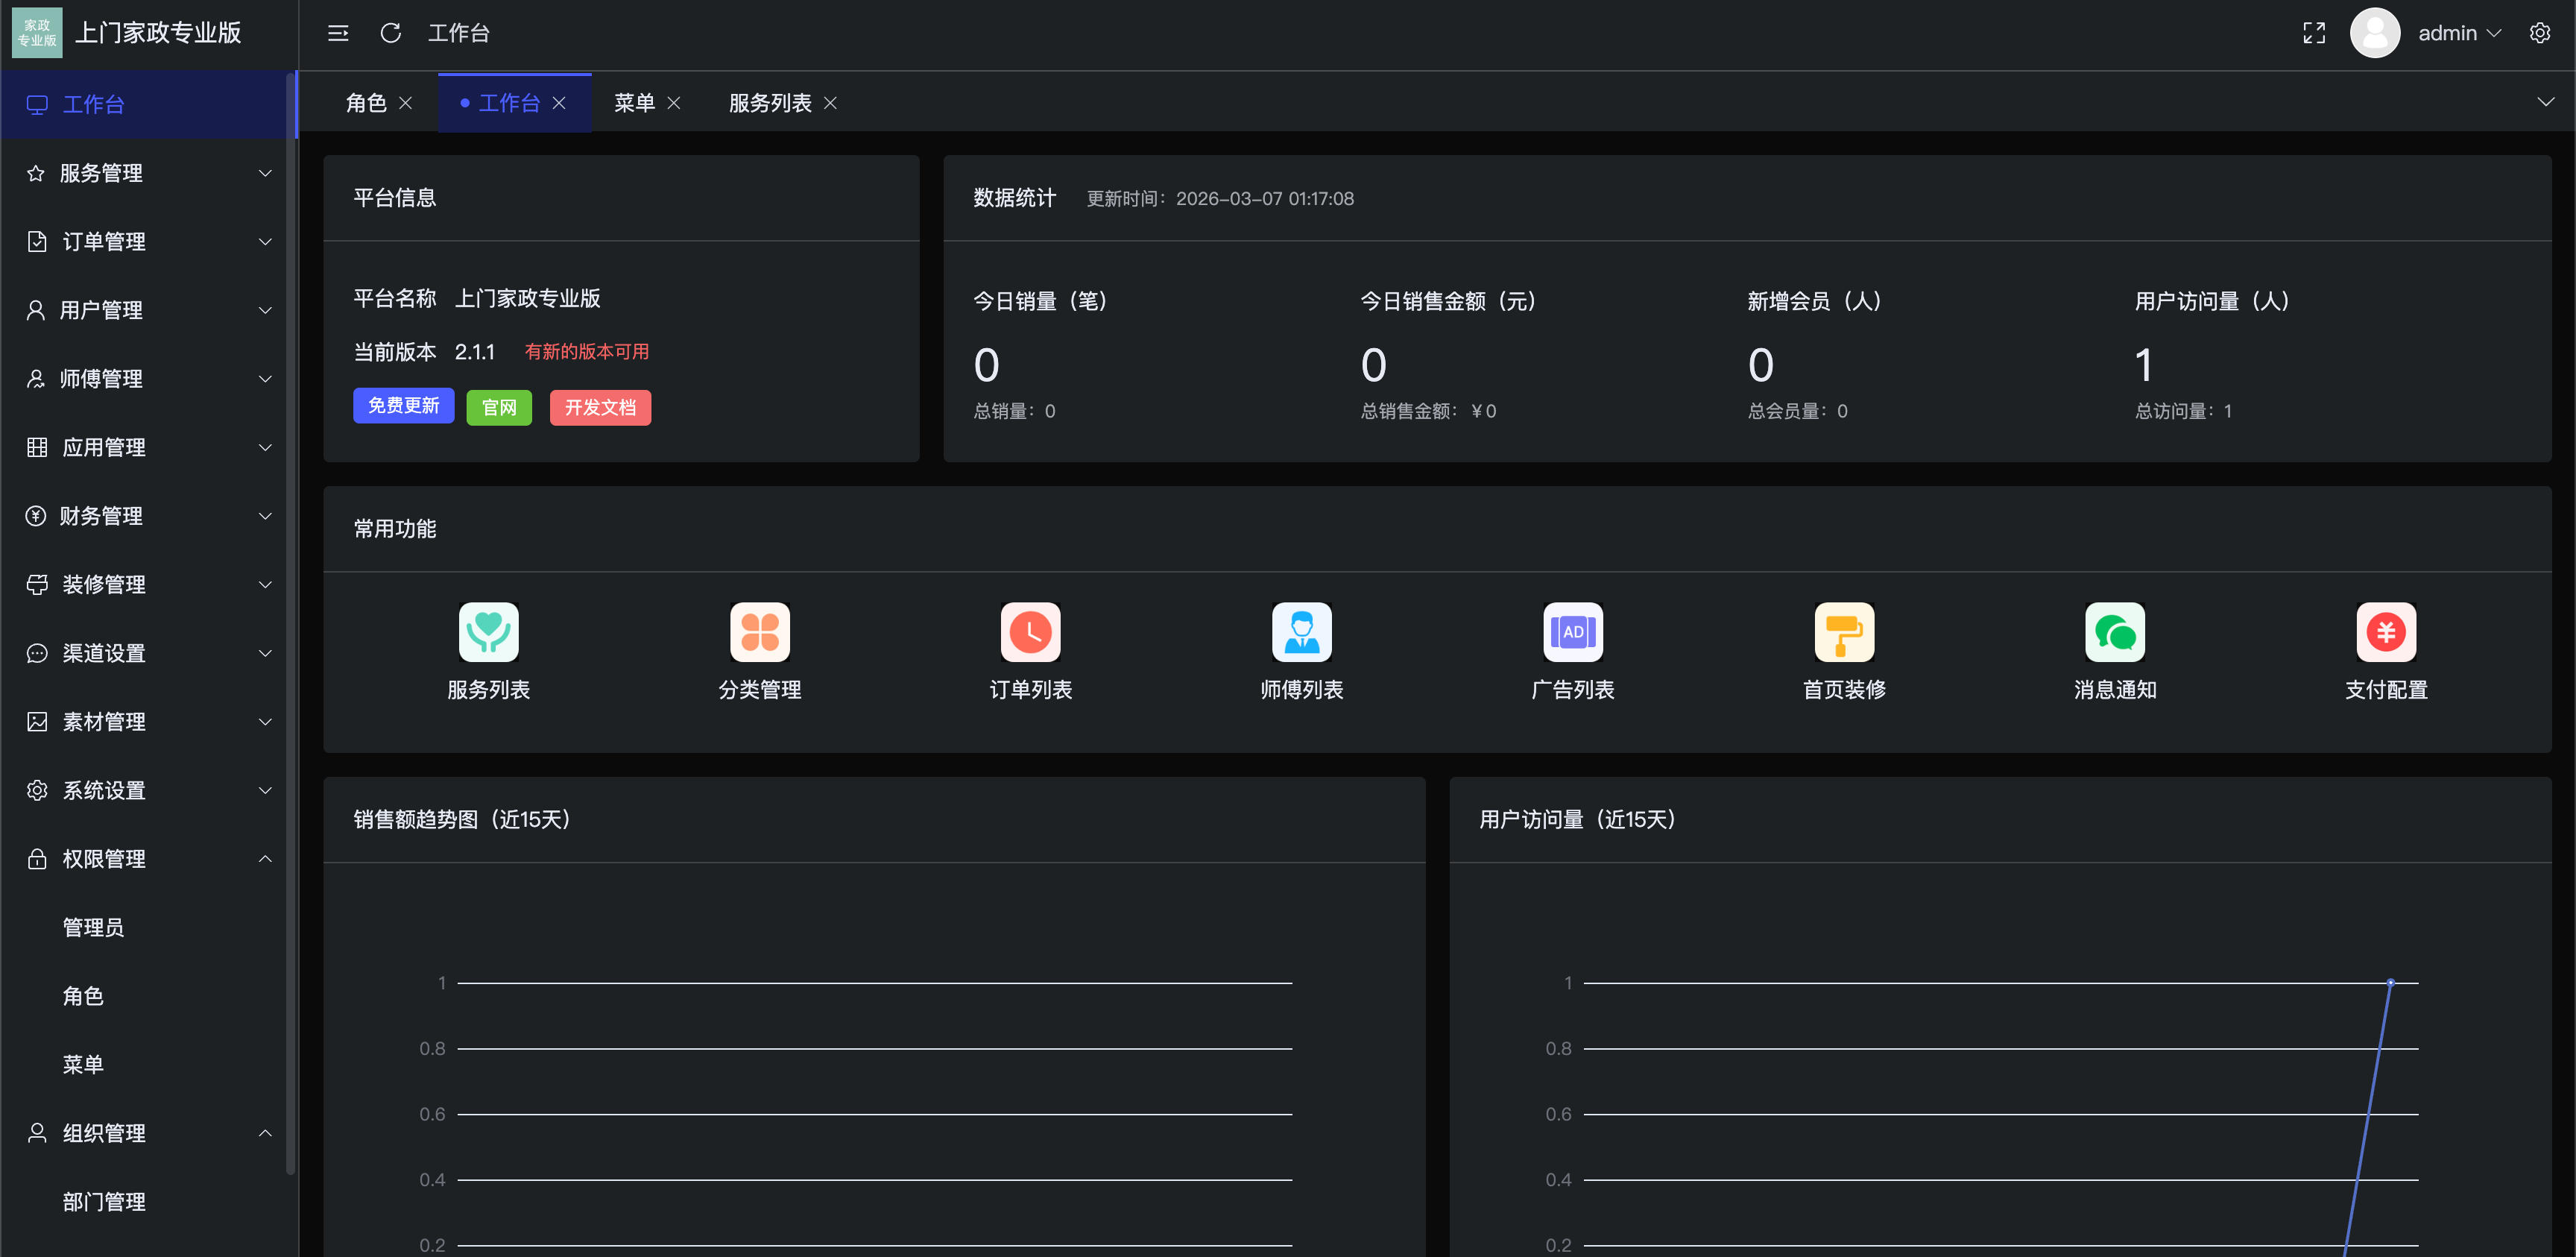Image resolution: width=2576 pixels, height=1257 pixels.
Task: Close the 服务列表 tab
Action: click(830, 103)
